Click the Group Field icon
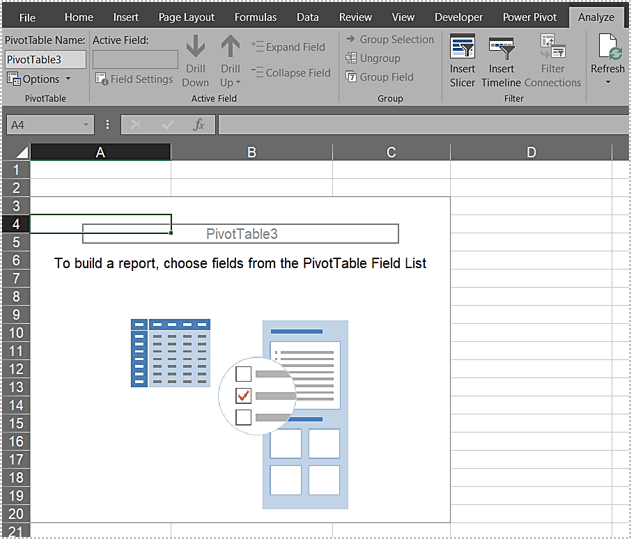Image resolution: width=631 pixels, height=539 pixels. pyautogui.click(x=352, y=77)
